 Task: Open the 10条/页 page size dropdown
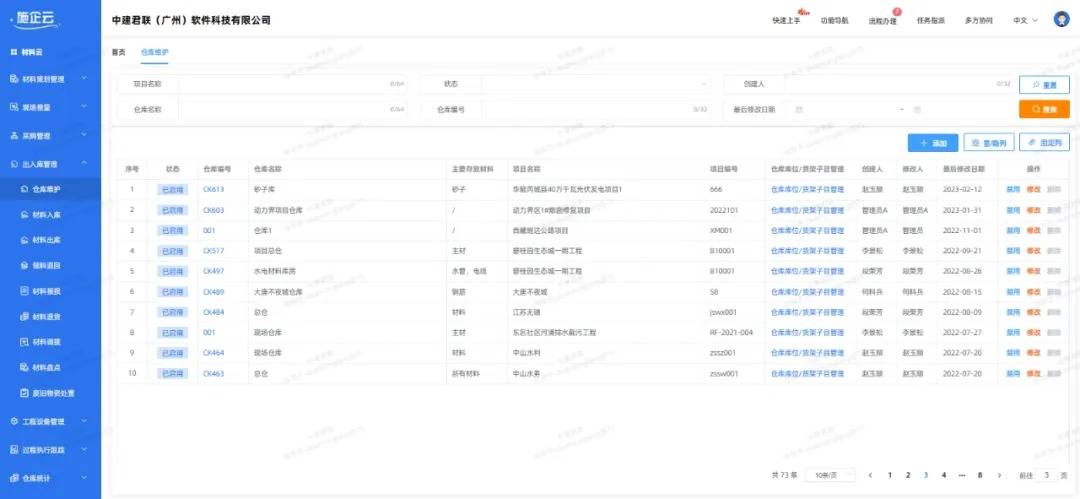(x=831, y=475)
